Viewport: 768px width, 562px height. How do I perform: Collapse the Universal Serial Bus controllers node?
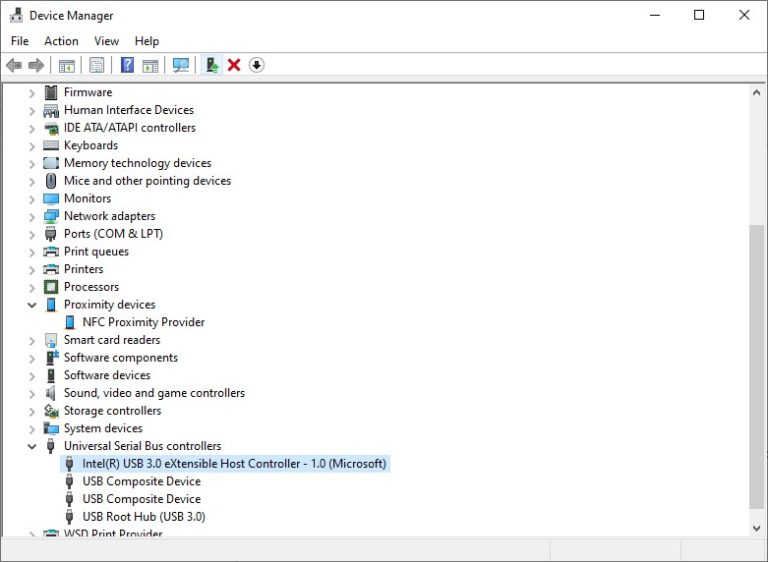32,446
